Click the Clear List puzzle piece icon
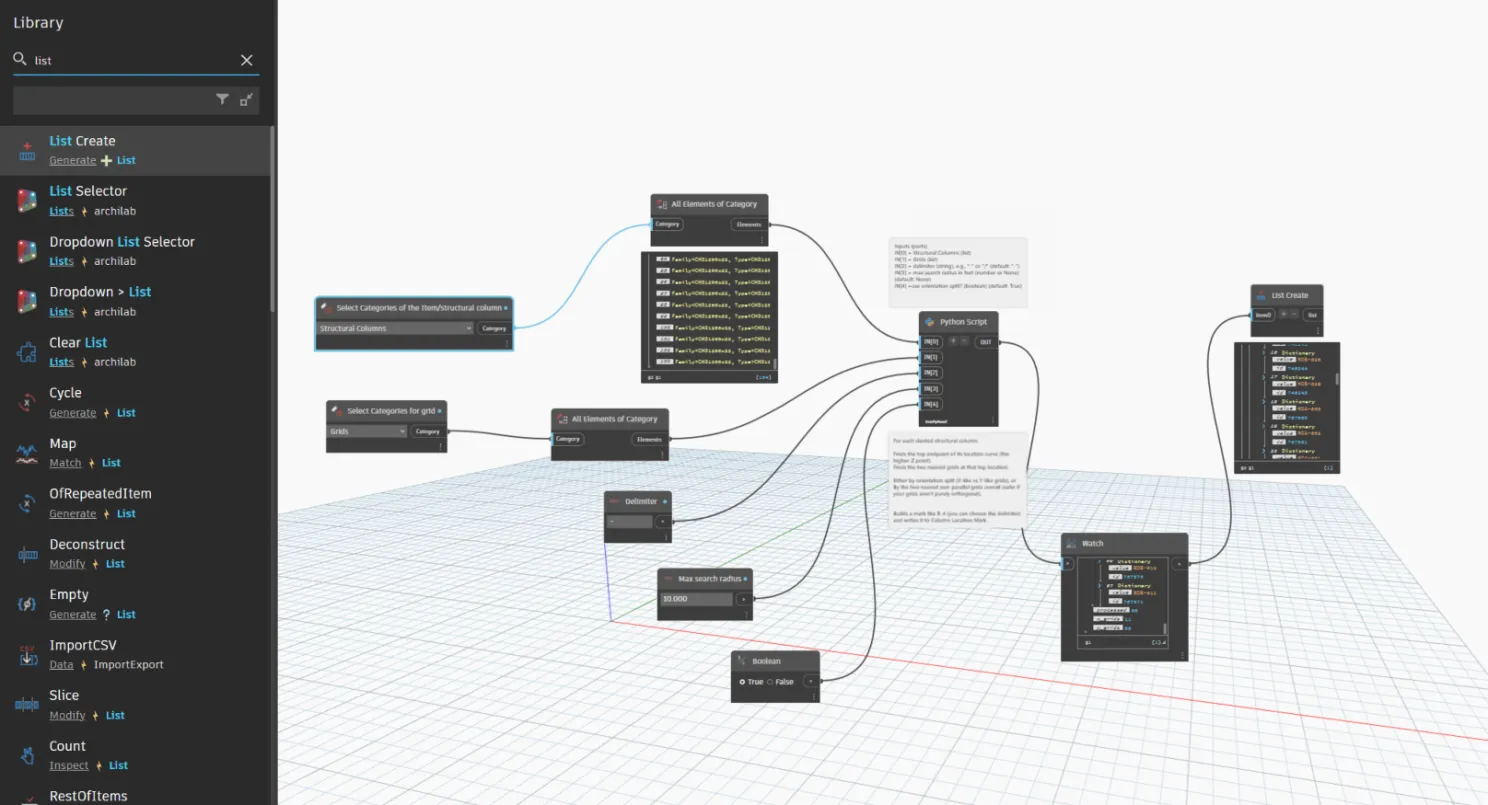The height and width of the screenshot is (805, 1488). [x=27, y=352]
